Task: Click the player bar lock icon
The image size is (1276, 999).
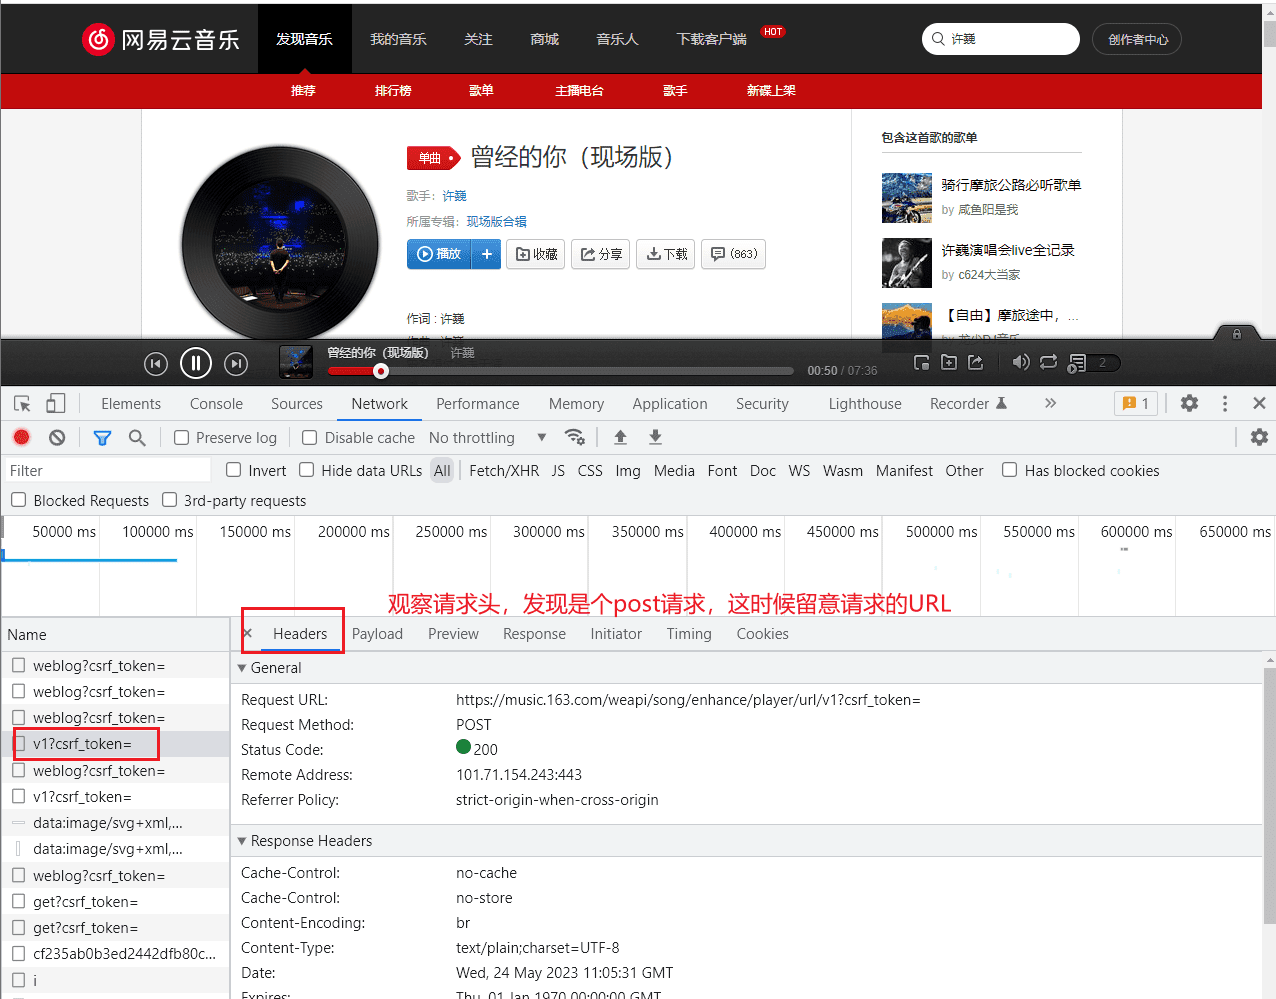Action: tap(1237, 334)
